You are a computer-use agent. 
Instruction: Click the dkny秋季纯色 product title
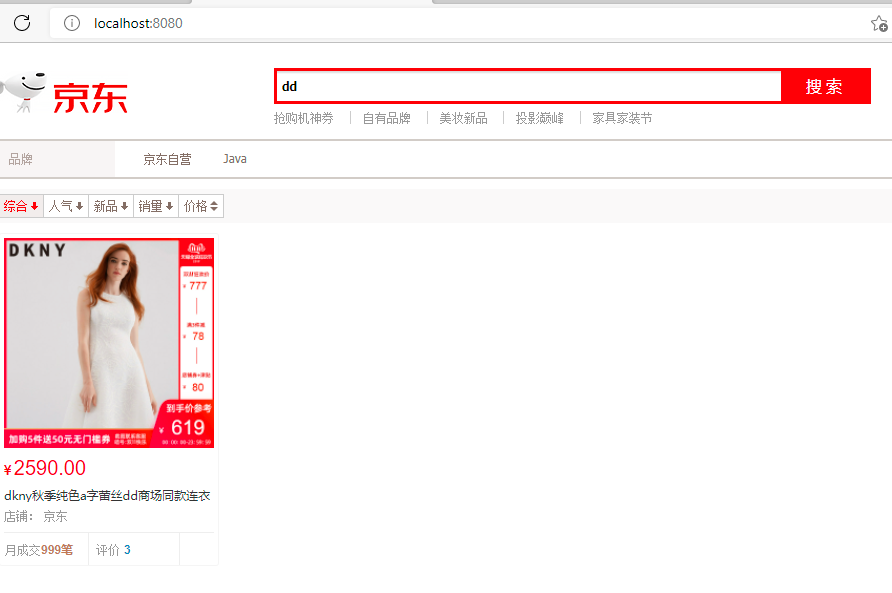coord(107,495)
